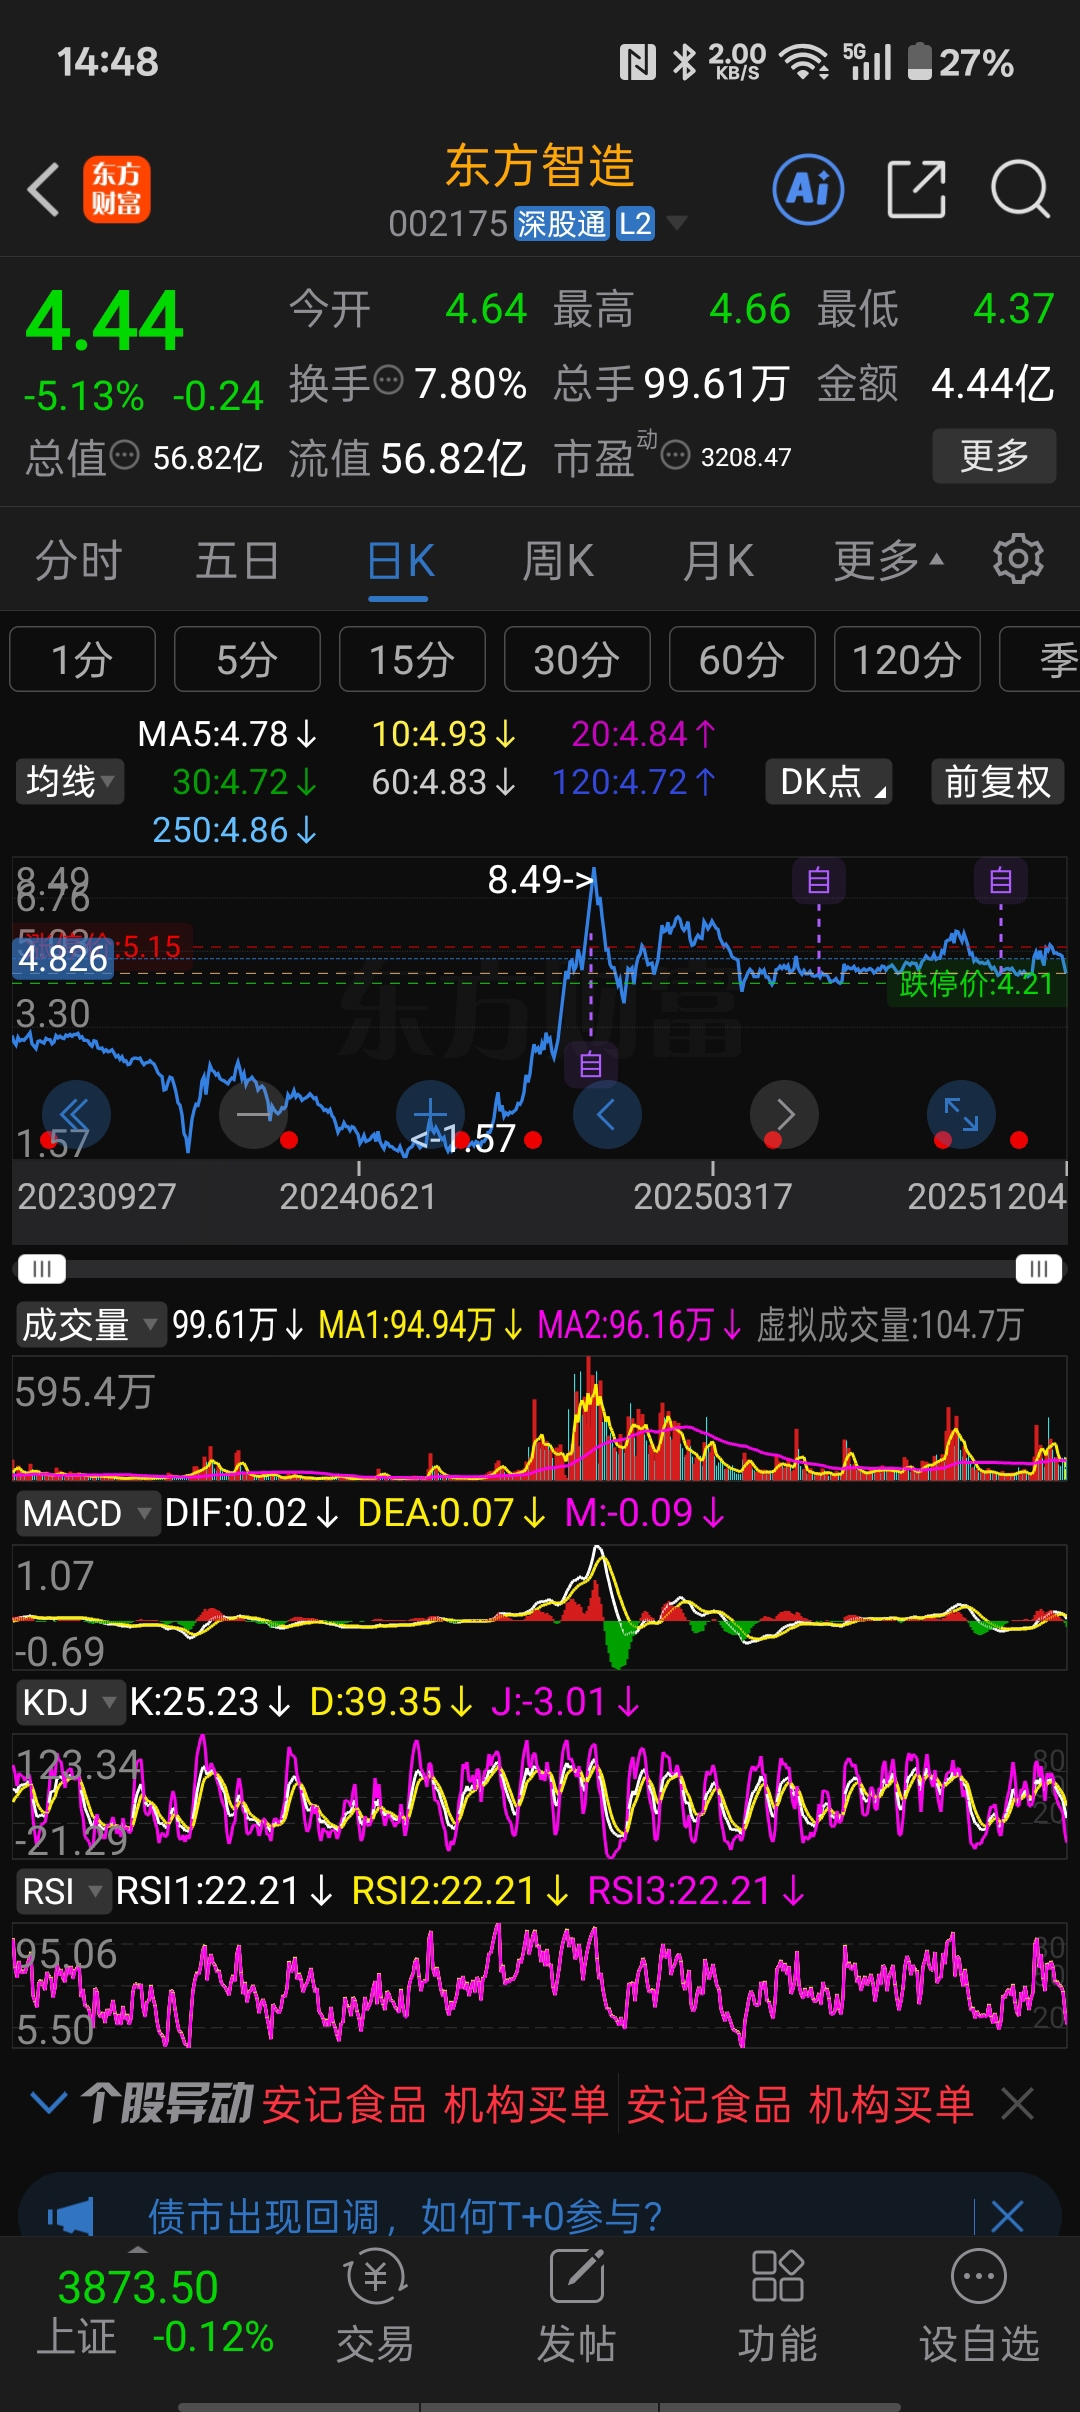
Task: Tap the info icon beside 市盈
Action: tap(676, 455)
